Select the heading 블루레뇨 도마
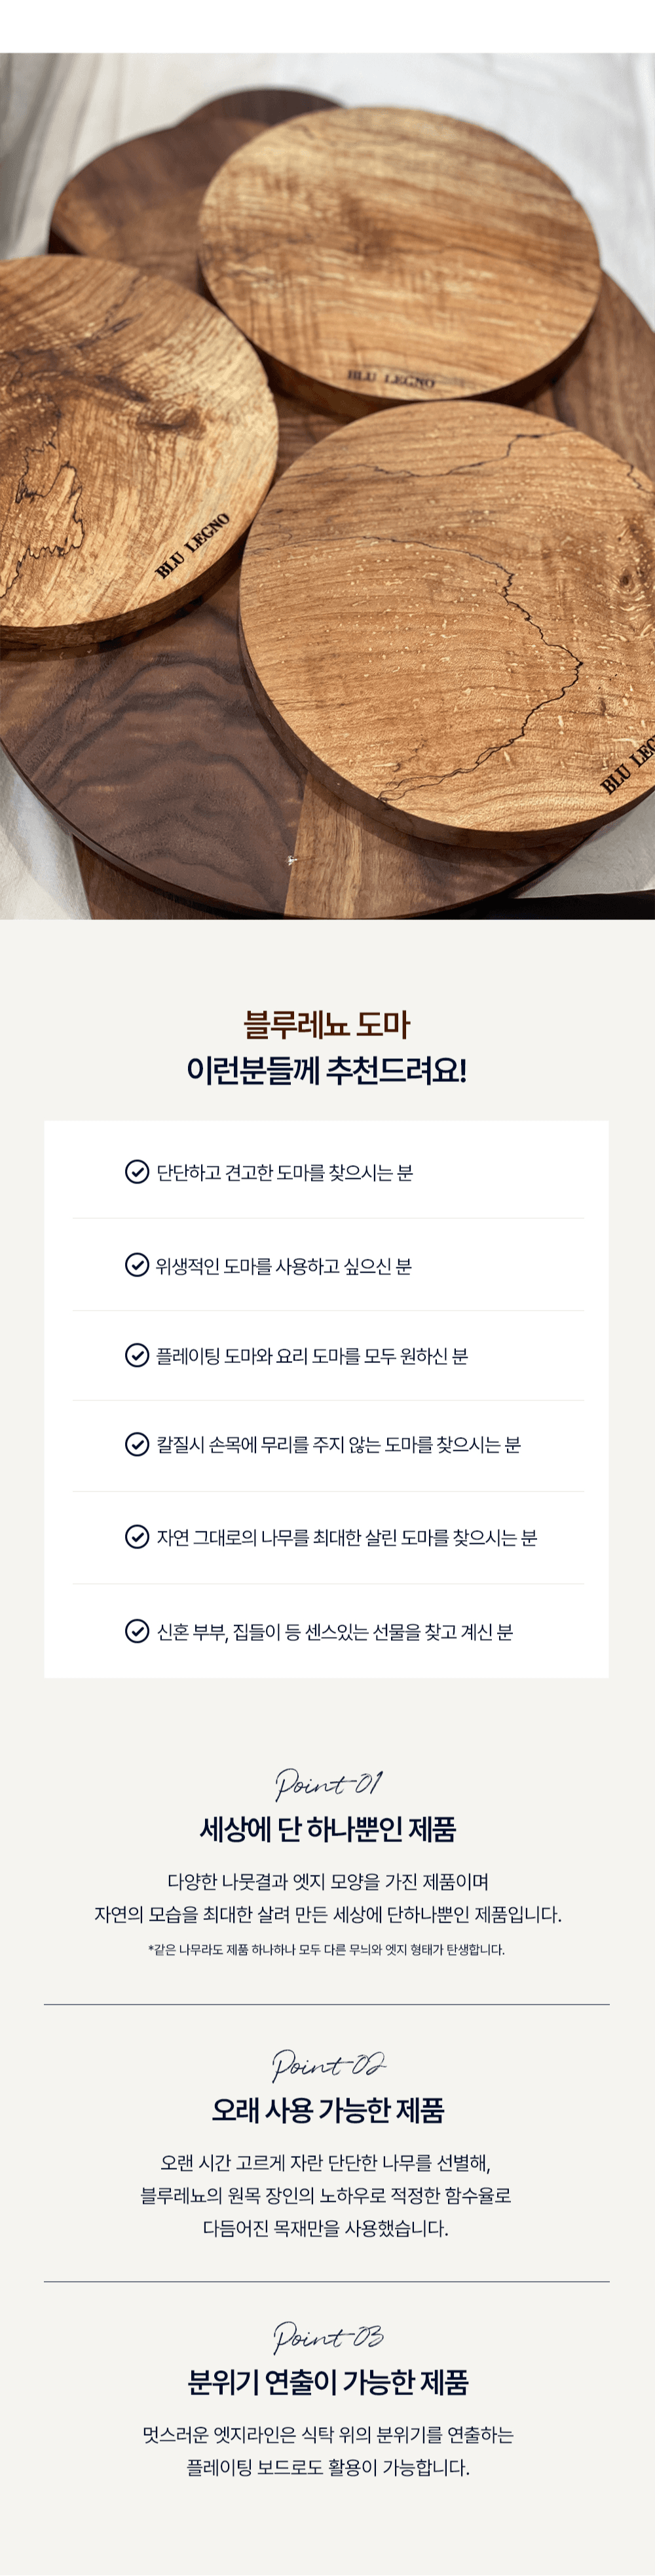Screen dimensions: 655x2576 (327, 1025)
